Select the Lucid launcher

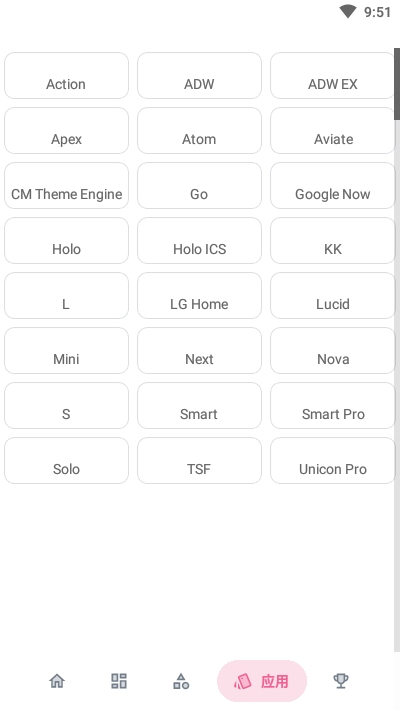pyautogui.click(x=333, y=296)
